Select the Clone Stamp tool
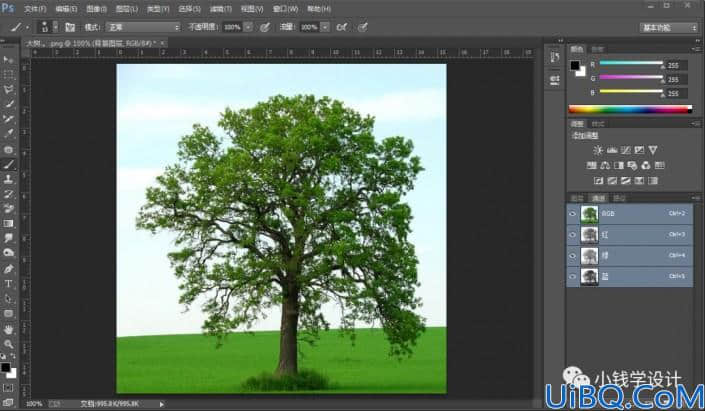 [x=8, y=179]
